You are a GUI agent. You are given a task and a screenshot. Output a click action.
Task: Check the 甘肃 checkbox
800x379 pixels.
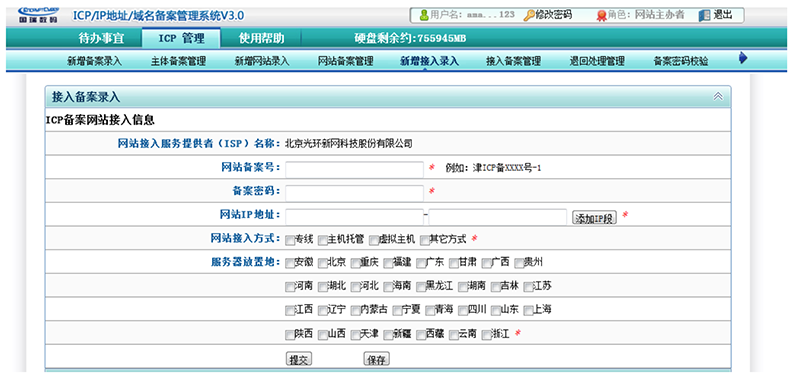pyautogui.click(x=454, y=263)
